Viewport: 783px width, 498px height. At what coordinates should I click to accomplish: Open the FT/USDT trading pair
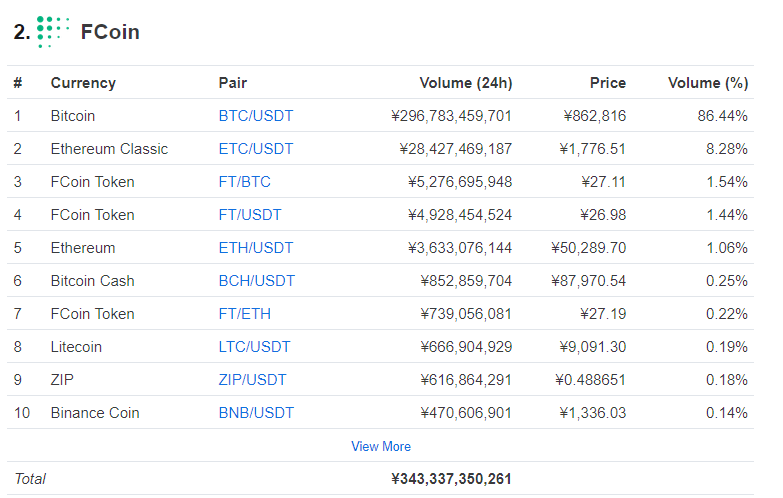tap(250, 215)
